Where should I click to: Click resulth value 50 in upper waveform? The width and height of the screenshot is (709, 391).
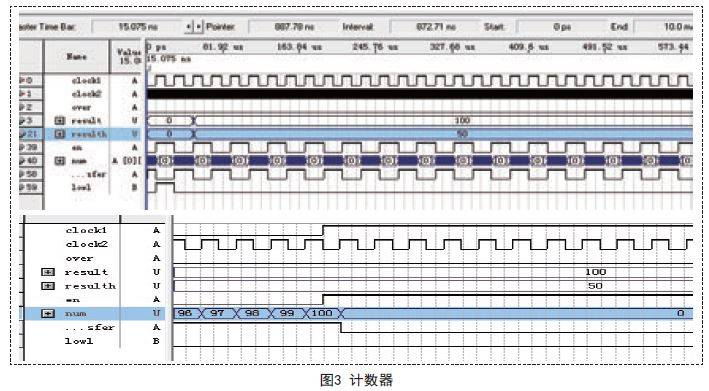pyautogui.click(x=462, y=134)
